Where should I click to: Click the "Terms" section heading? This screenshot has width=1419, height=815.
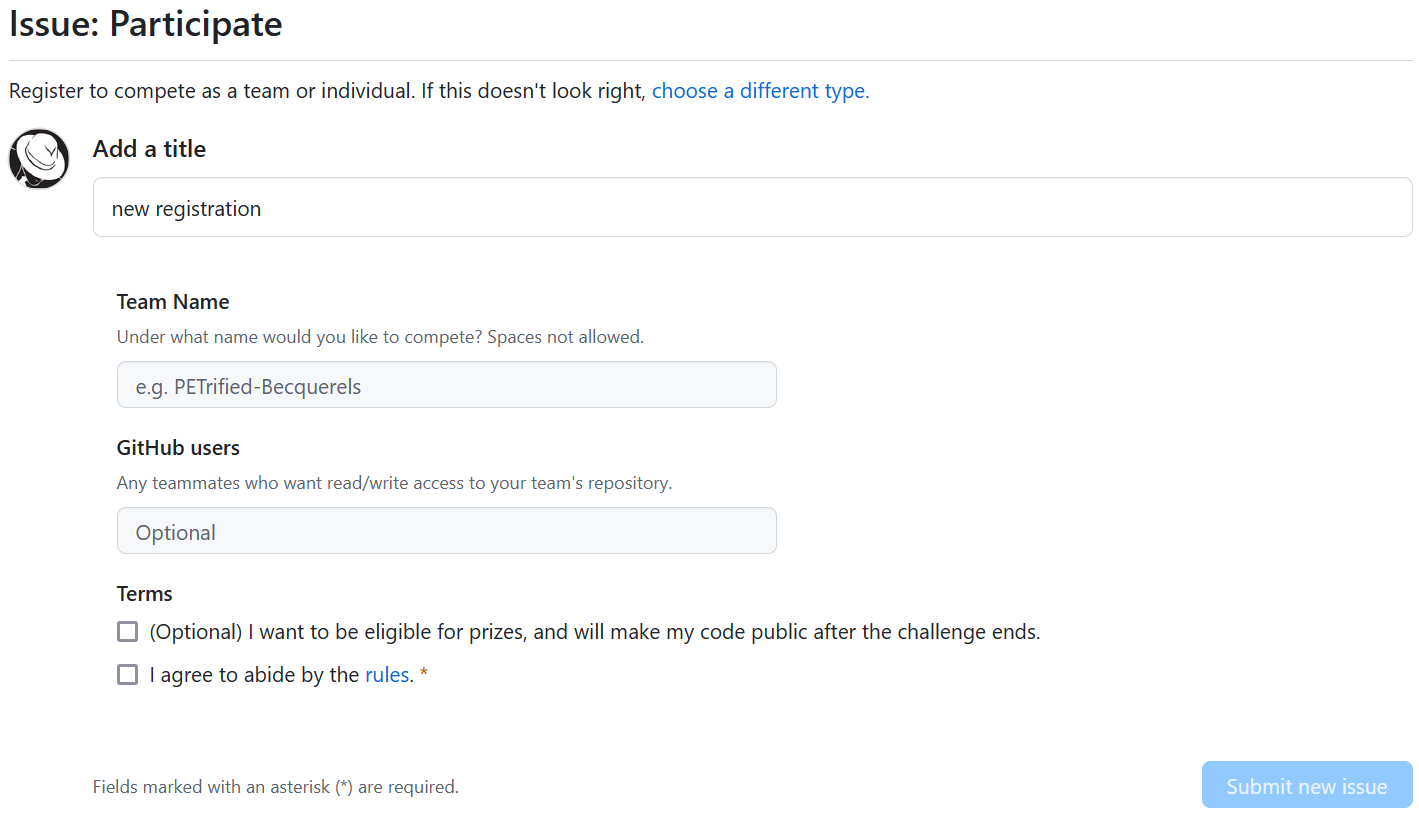(145, 594)
